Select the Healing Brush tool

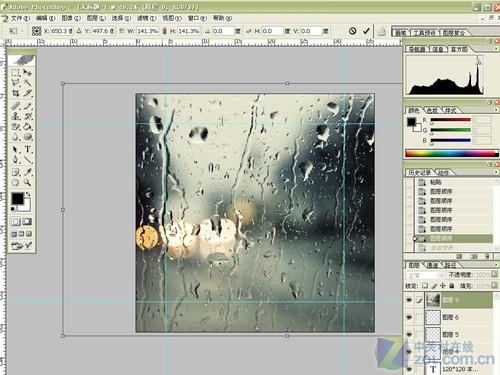tap(16, 106)
